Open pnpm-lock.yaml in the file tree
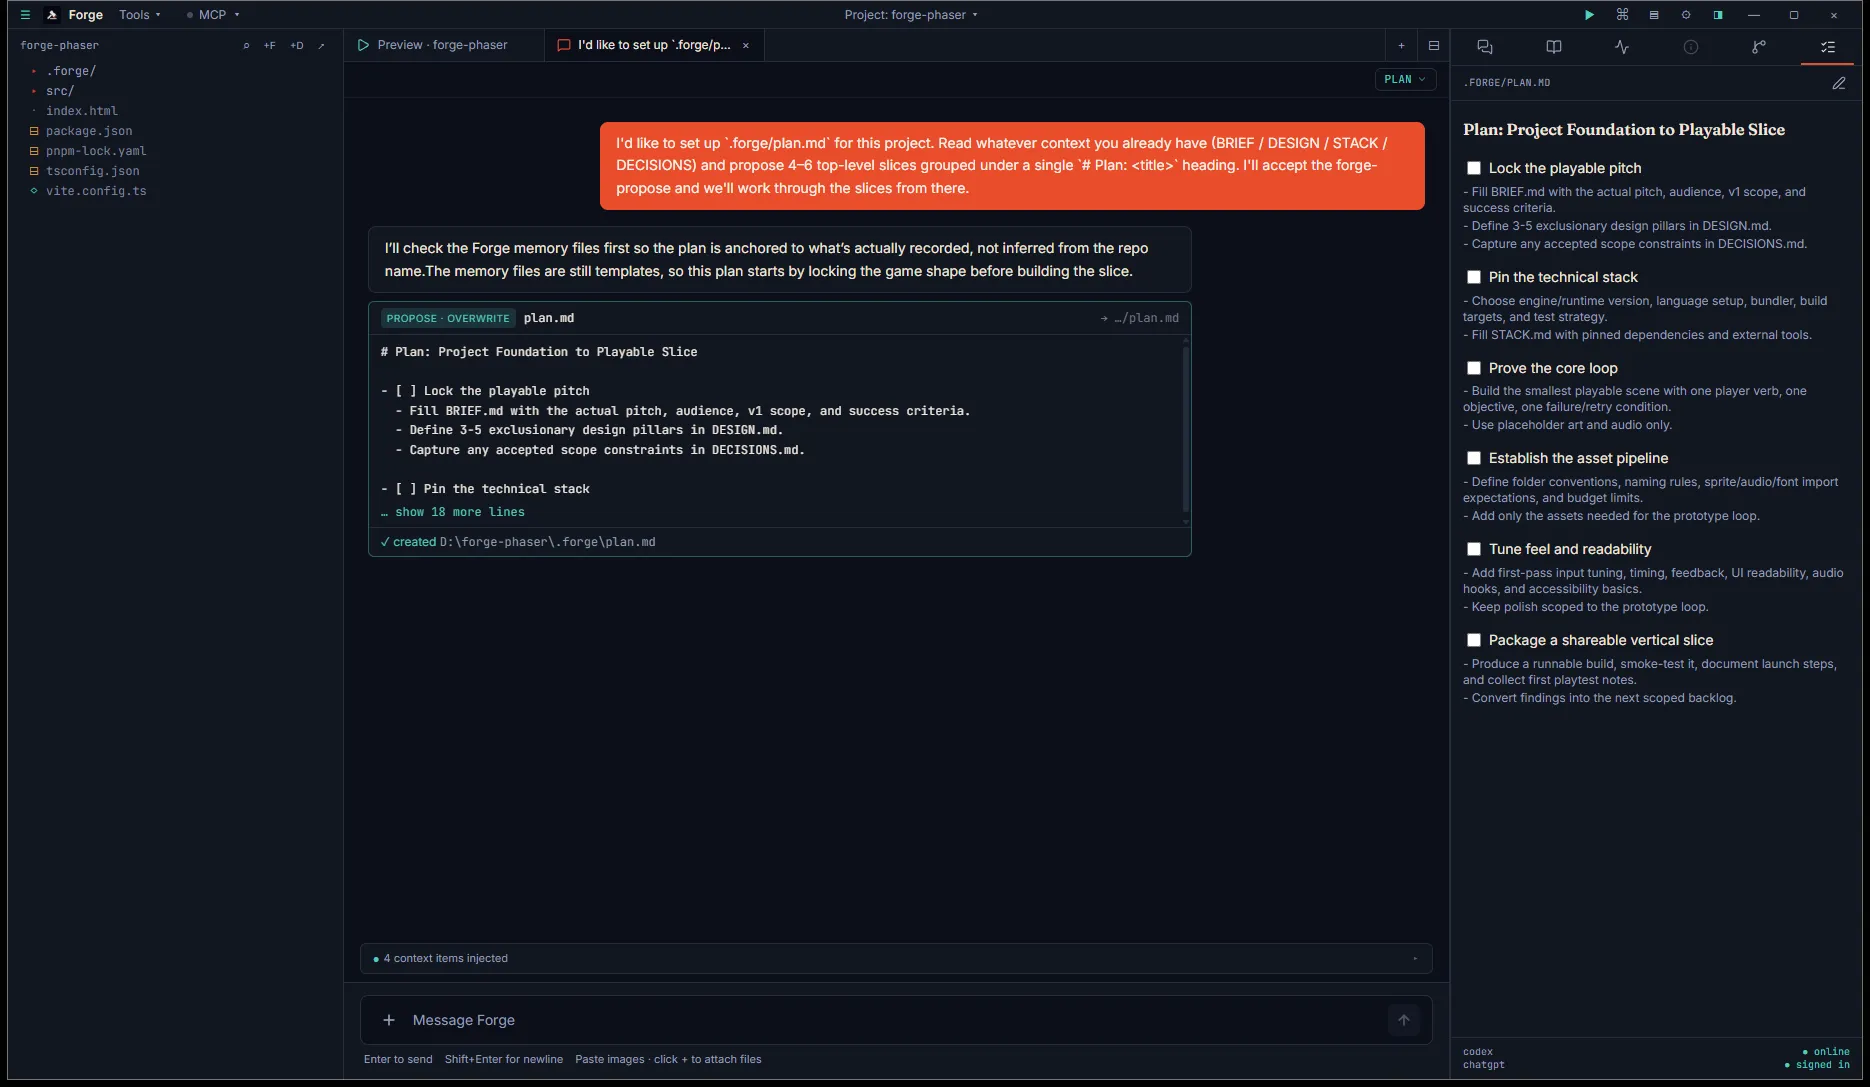1870x1087 pixels. coord(96,151)
